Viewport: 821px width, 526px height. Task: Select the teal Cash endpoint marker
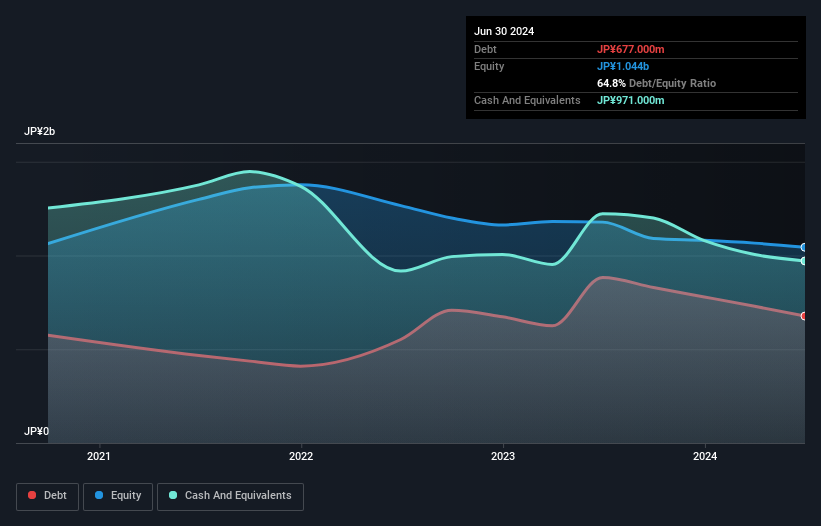(x=804, y=261)
